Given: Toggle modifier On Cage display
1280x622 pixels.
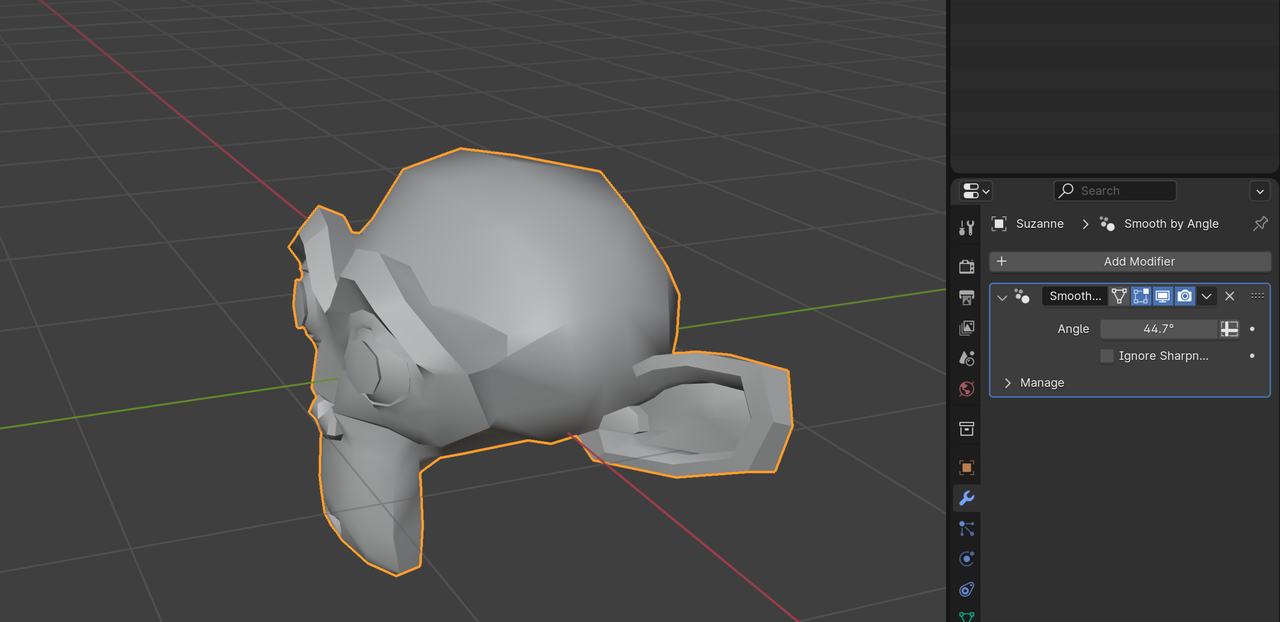Looking at the screenshot, I should 1119,296.
